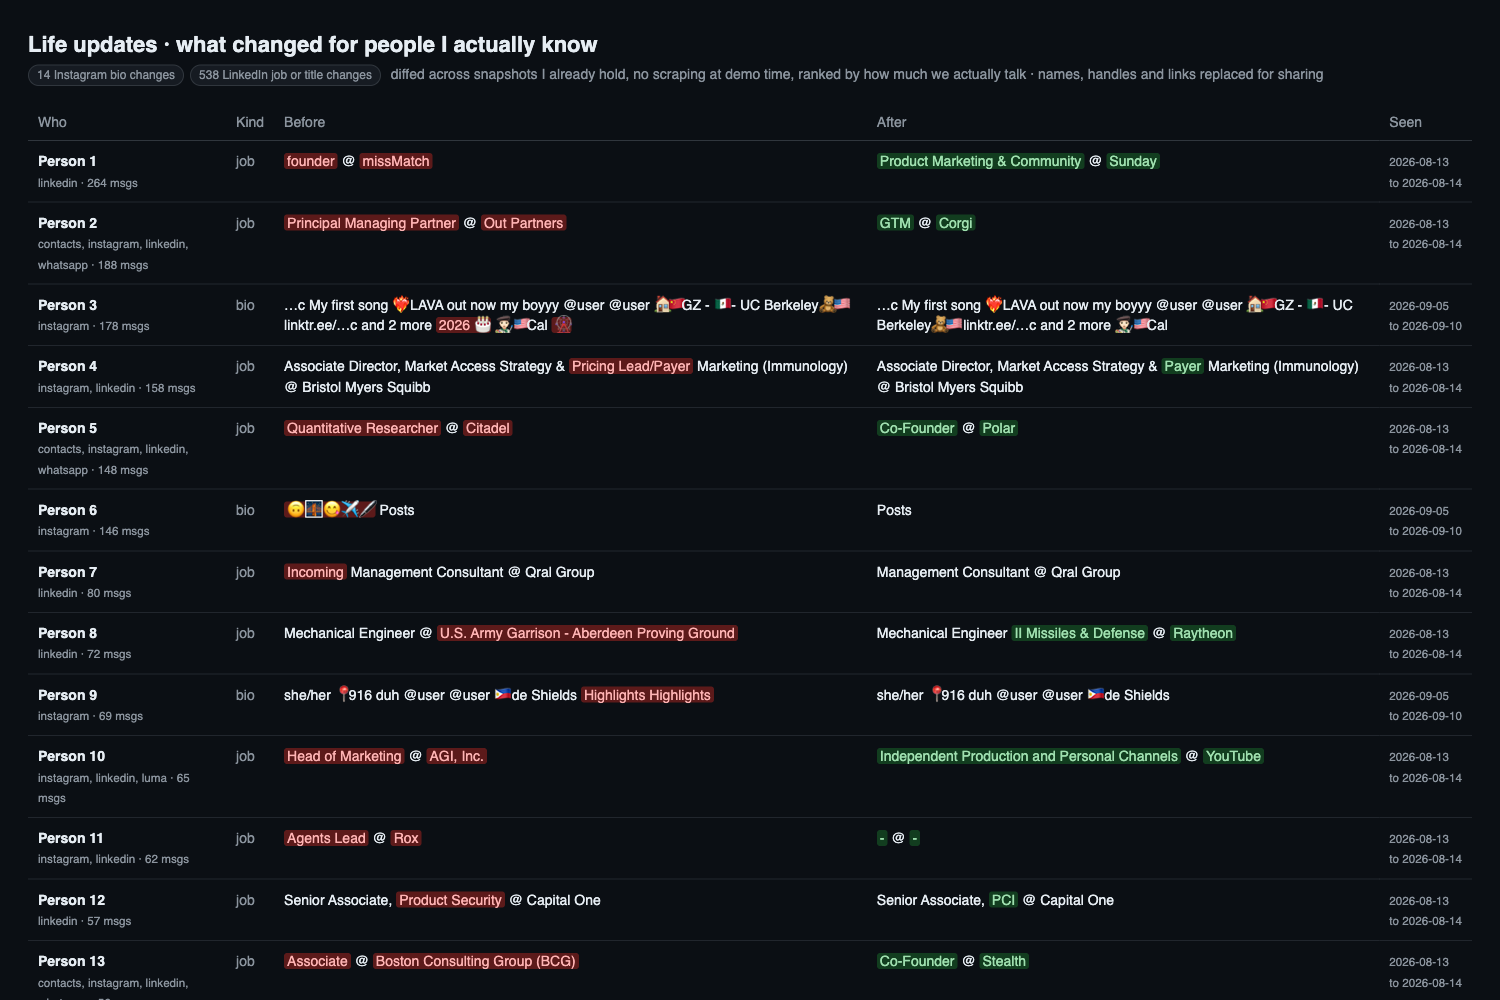The height and width of the screenshot is (1000, 1500).
Task: Select the 'Person 10' name
Action: (x=71, y=756)
